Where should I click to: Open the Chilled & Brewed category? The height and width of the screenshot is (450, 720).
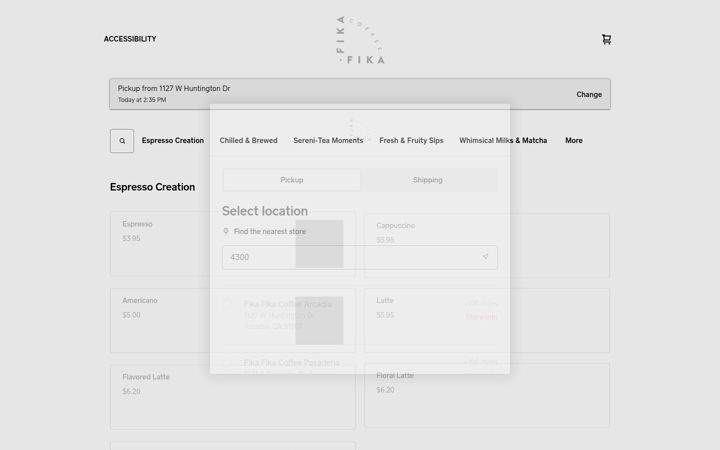coord(248,141)
